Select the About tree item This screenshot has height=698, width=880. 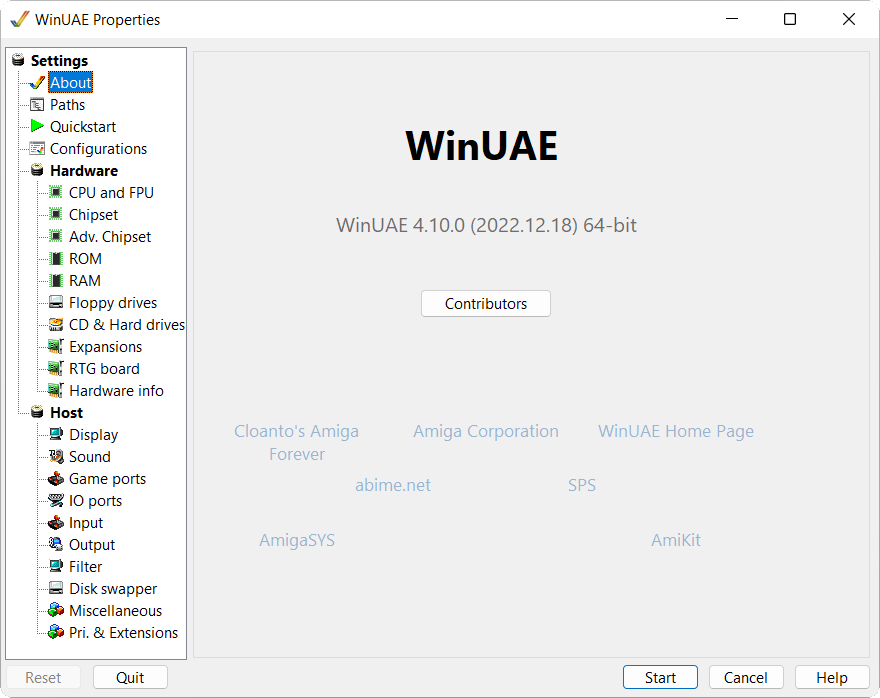[x=70, y=82]
